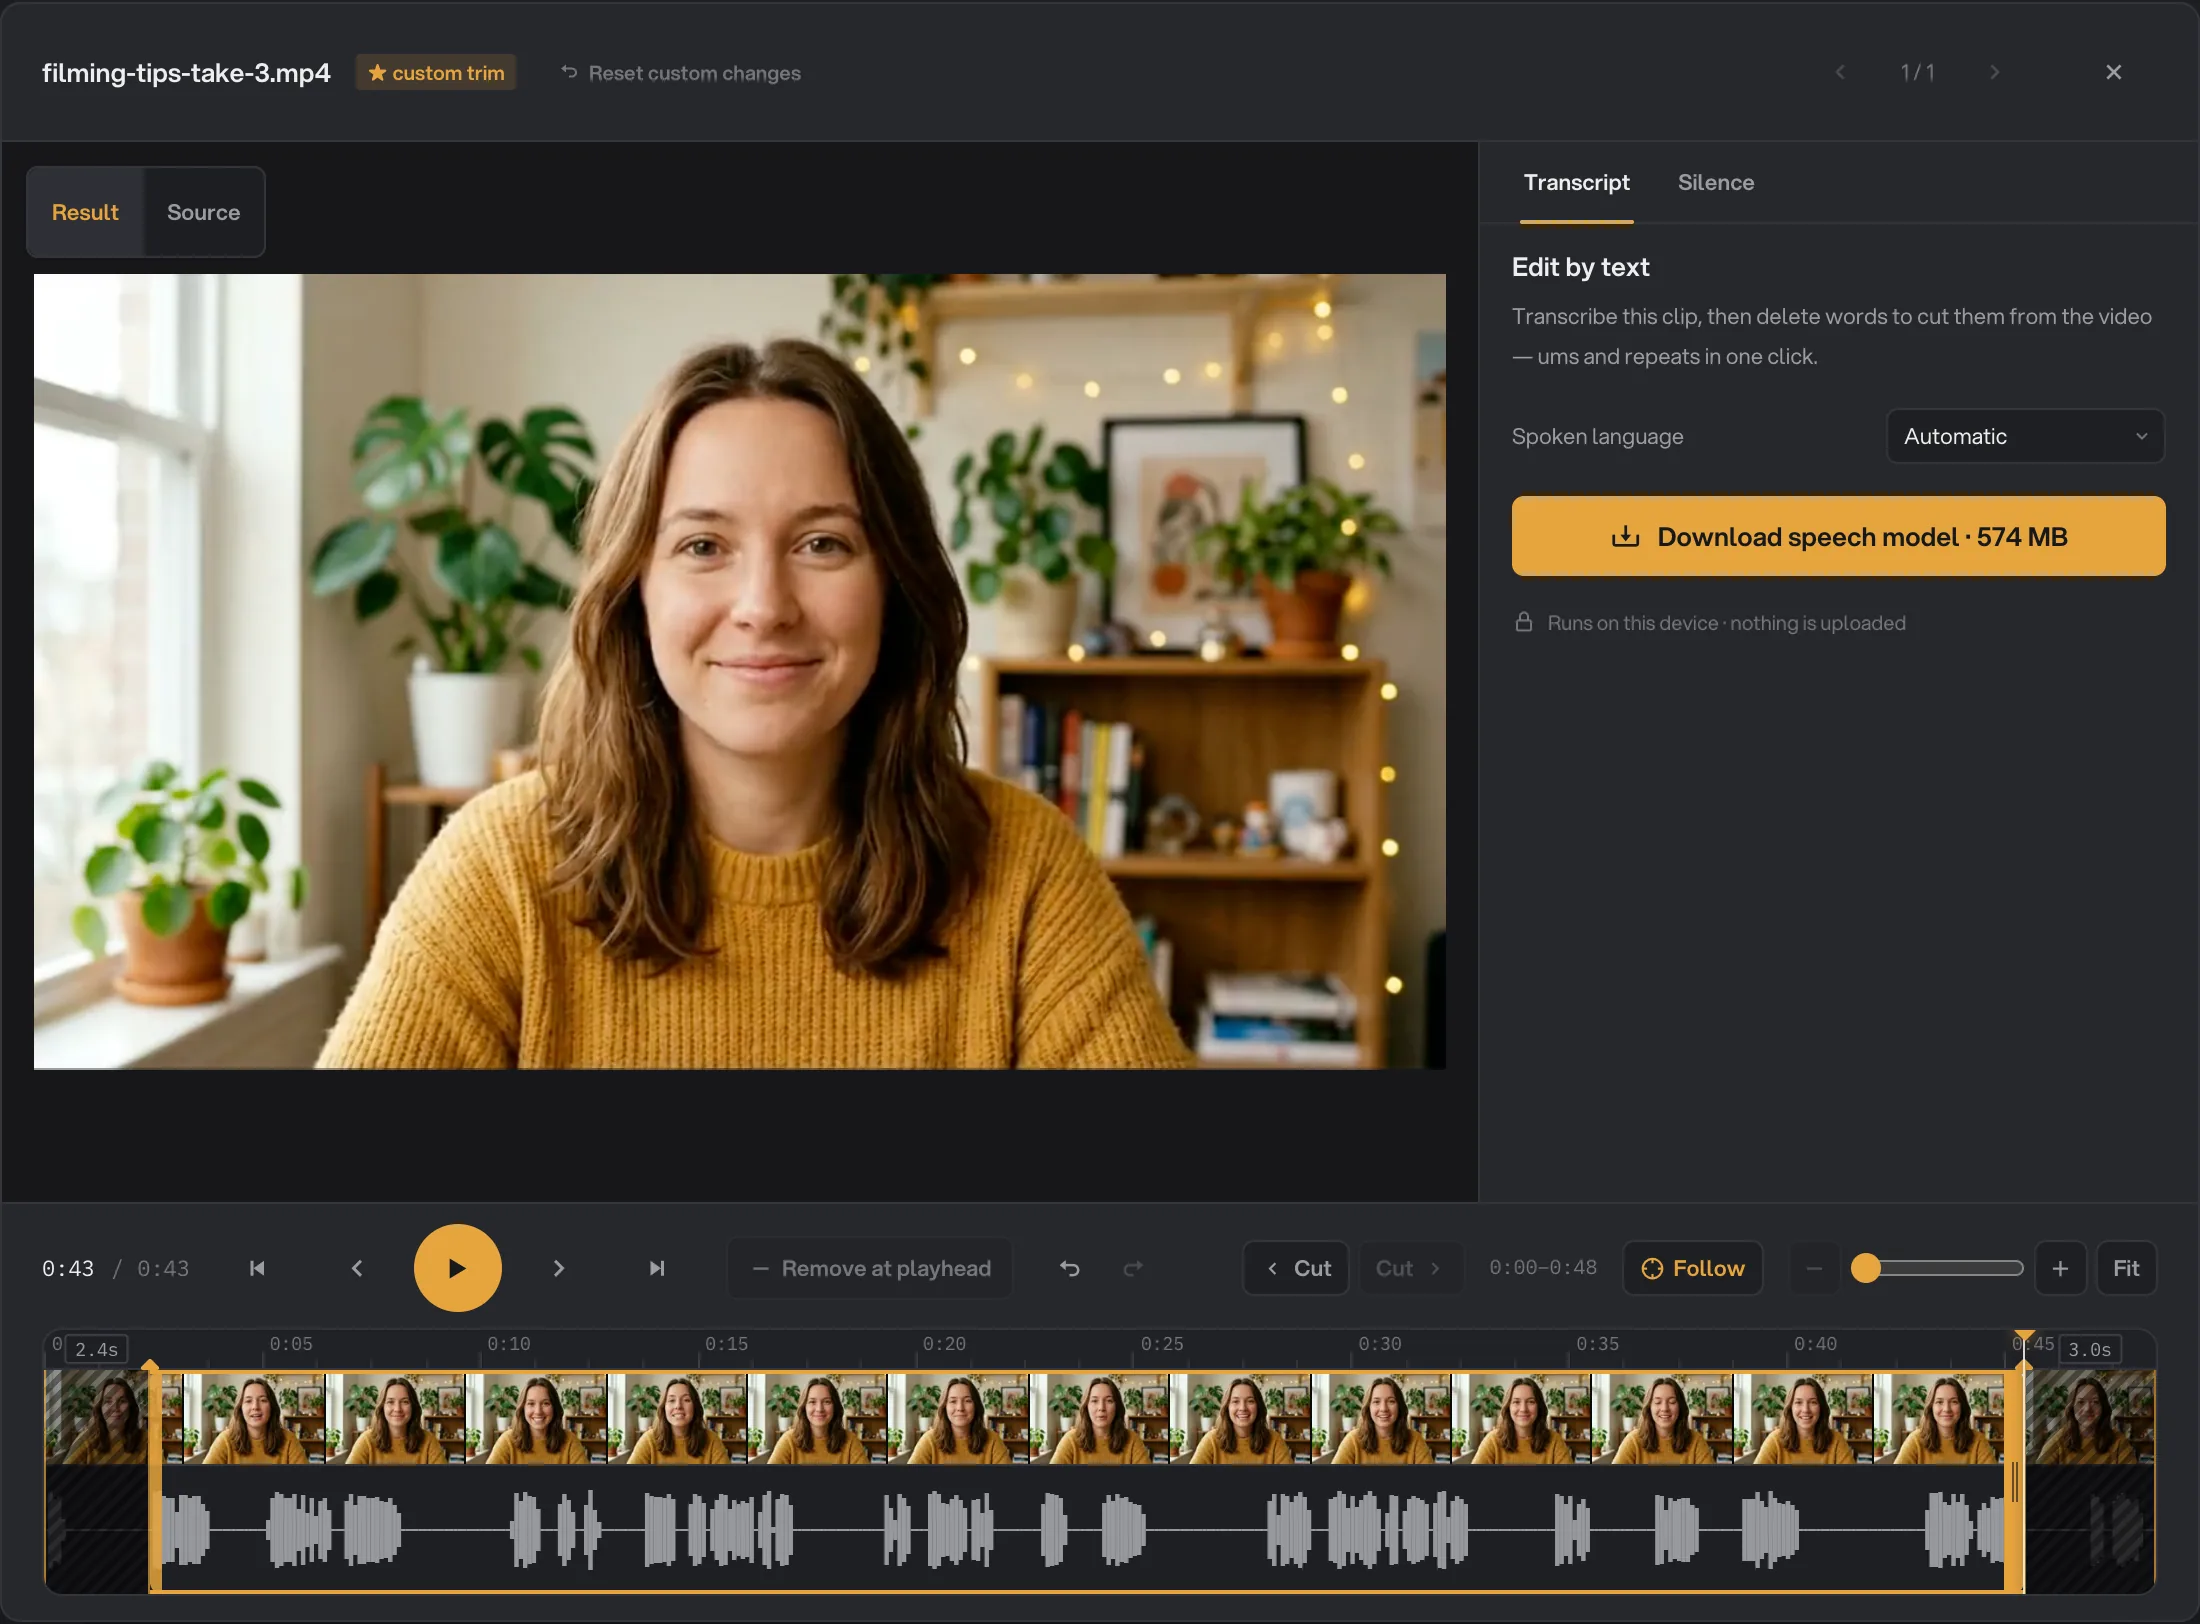Click the trim start handle on timeline
This screenshot has width=2200, height=1624.
(x=154, y=1480)
